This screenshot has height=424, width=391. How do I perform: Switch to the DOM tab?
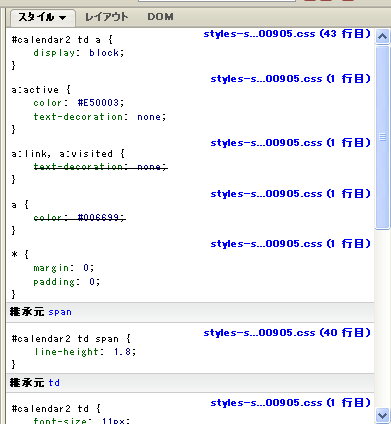click(x=160, y=17)
